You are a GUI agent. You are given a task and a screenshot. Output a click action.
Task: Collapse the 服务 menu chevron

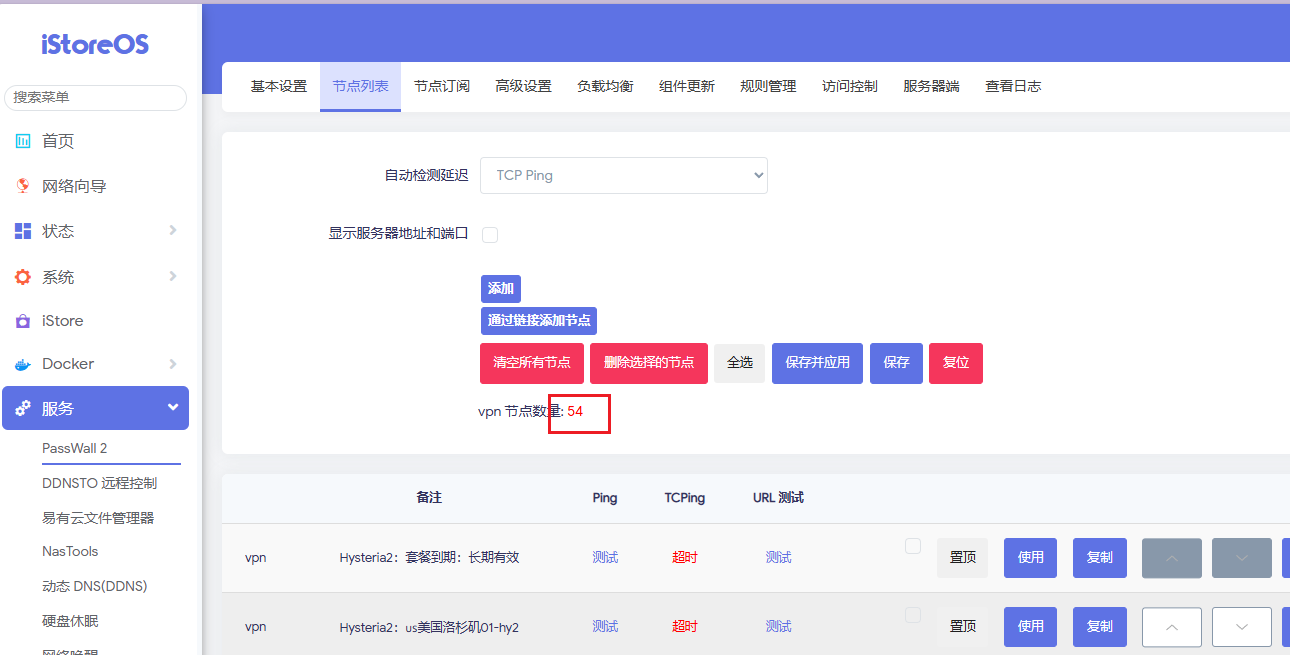(173, 407)
